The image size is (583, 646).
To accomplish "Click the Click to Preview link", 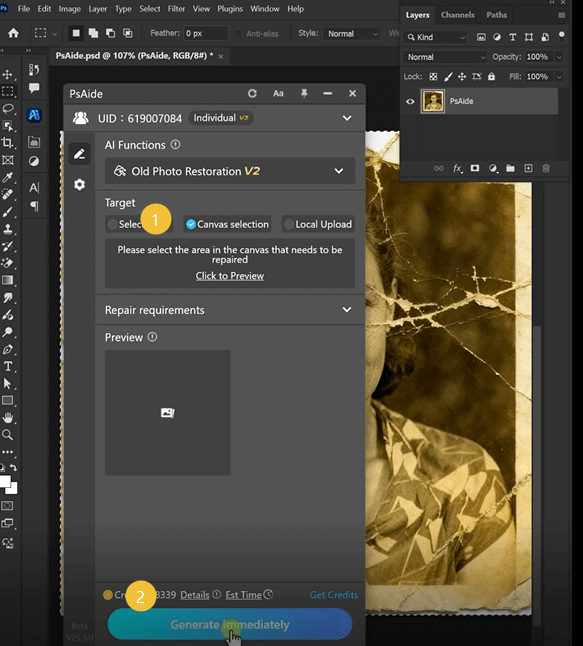I will (x=229, y=276).
